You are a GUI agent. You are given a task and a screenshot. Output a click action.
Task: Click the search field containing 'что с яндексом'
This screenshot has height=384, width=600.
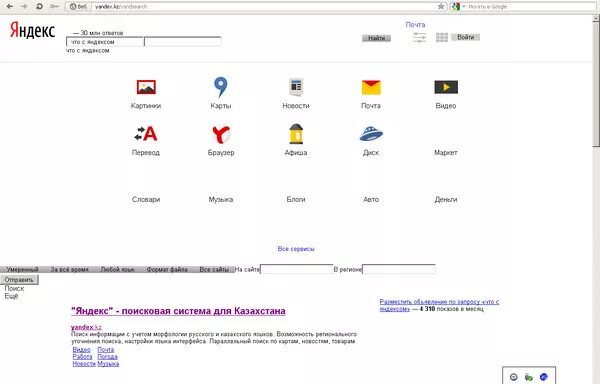(105, 42)
